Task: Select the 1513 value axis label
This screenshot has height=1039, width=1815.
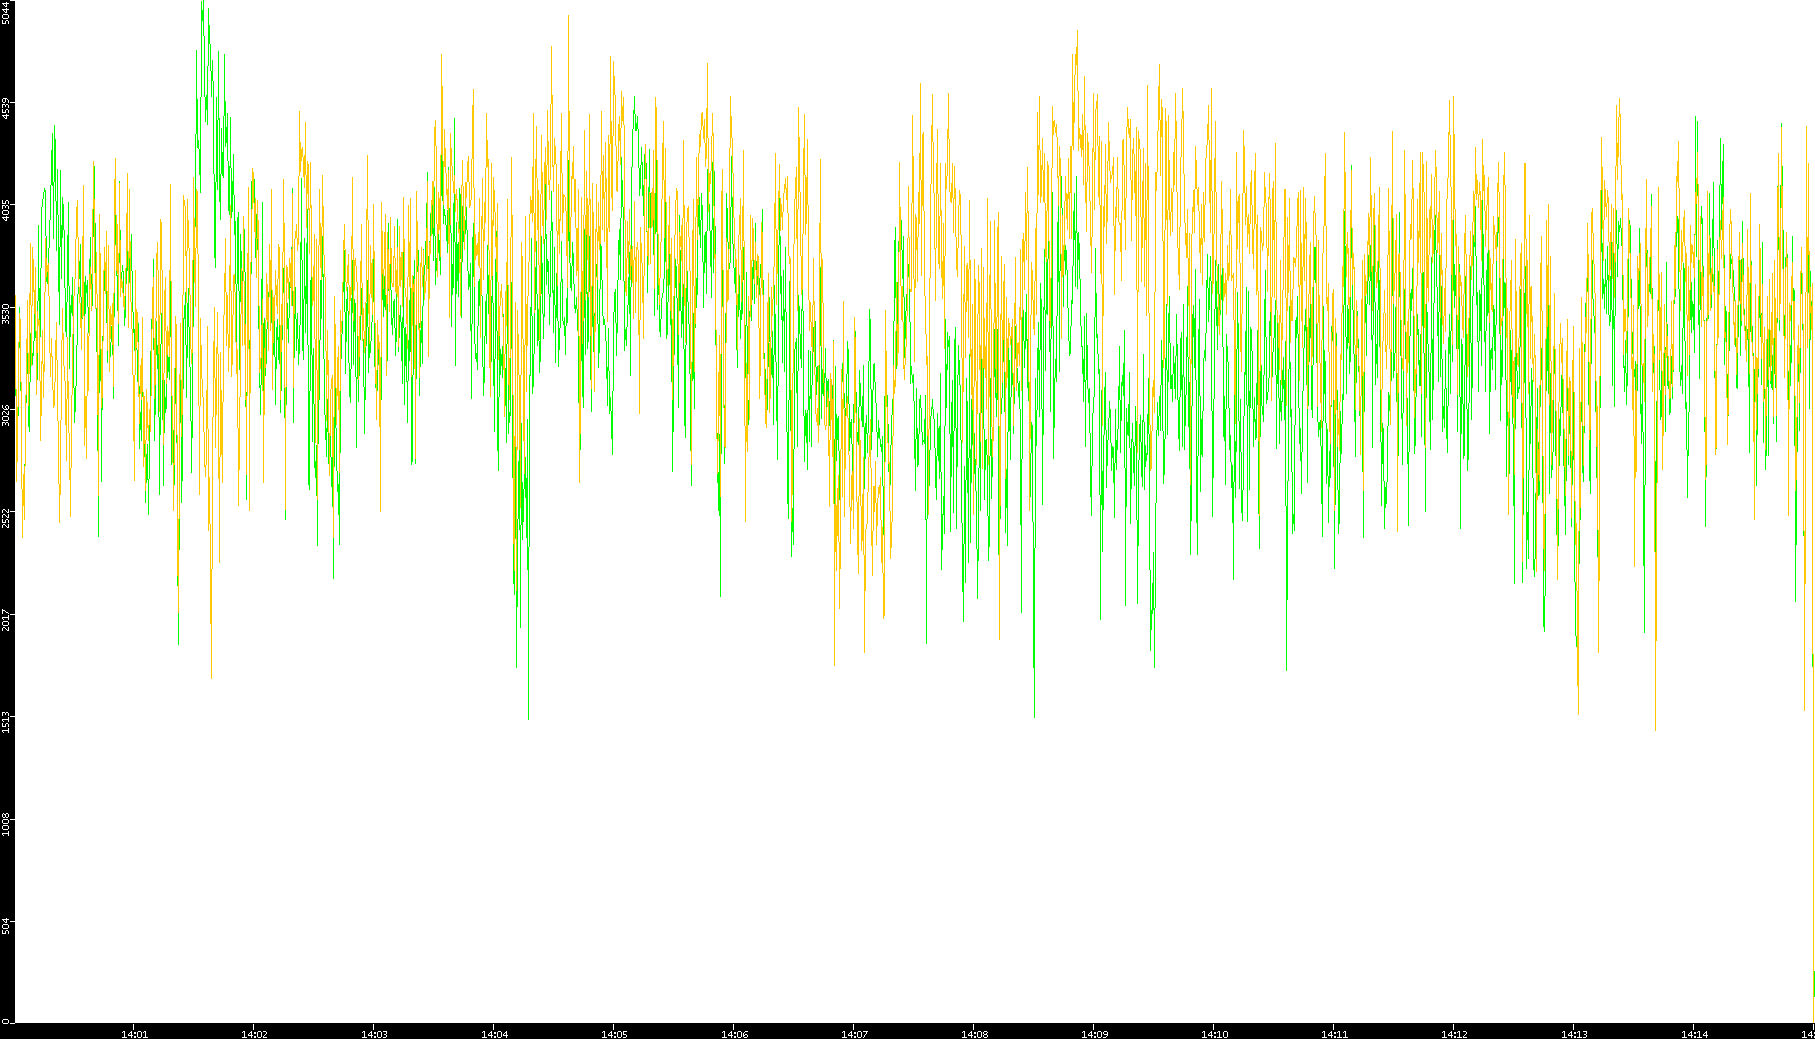Action: pyautogui.click(x=6, y=722)
